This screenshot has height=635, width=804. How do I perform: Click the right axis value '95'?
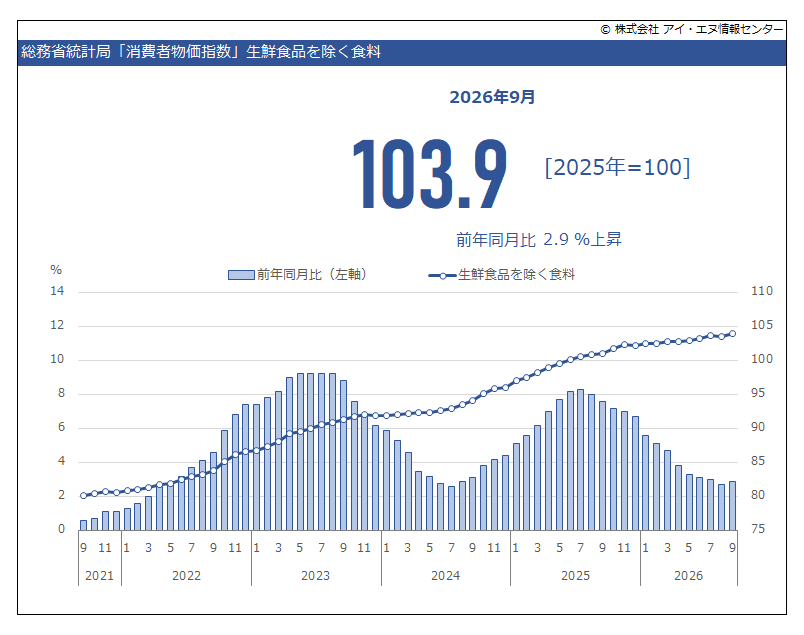click(758, 393)
